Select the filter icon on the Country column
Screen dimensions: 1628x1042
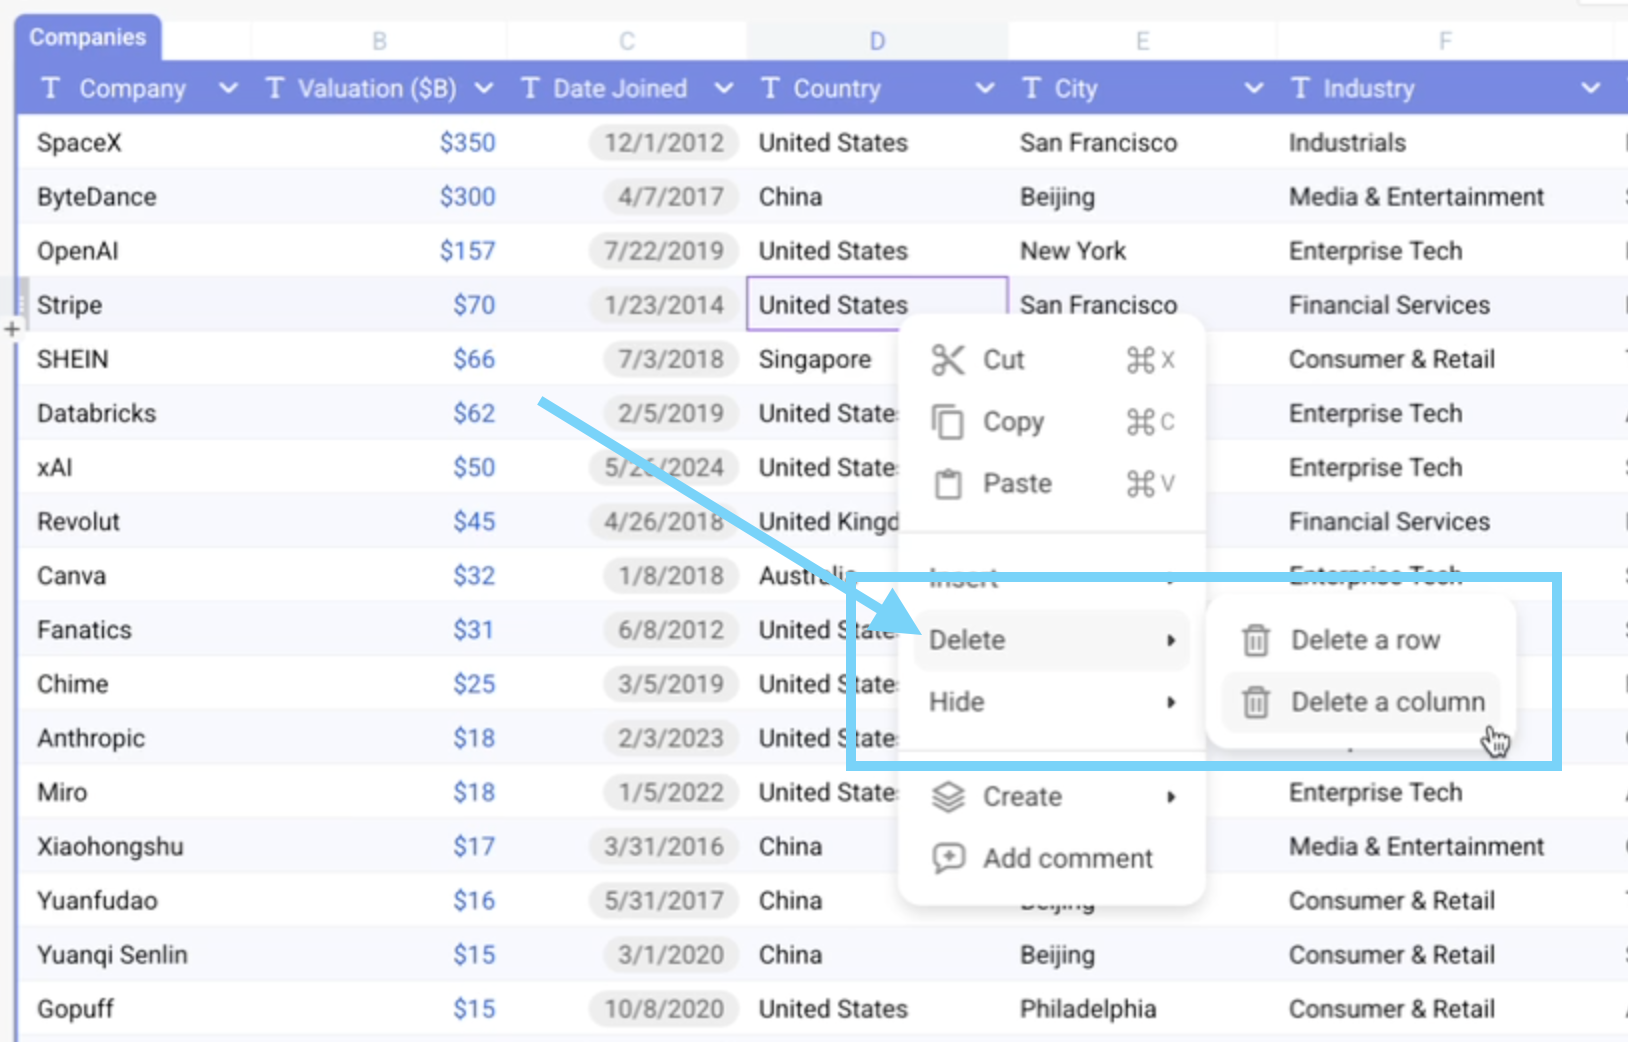[769, 88]
